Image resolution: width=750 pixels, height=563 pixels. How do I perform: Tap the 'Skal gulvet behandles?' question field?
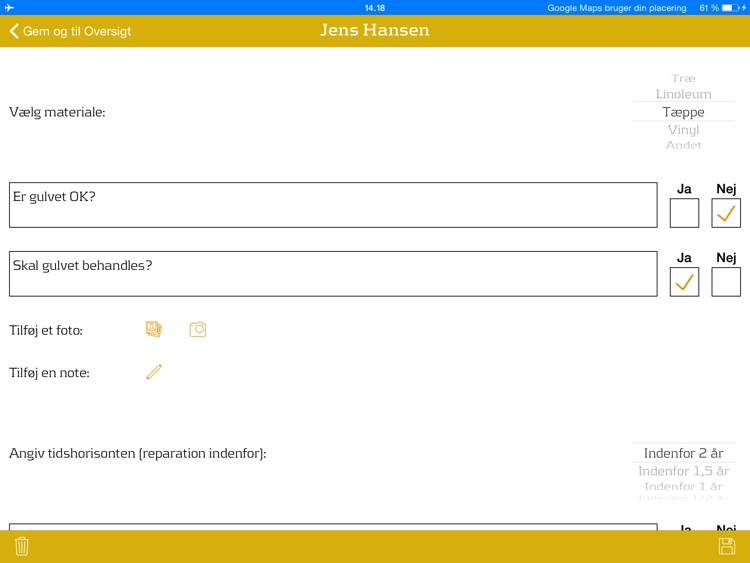pos(333,274)
